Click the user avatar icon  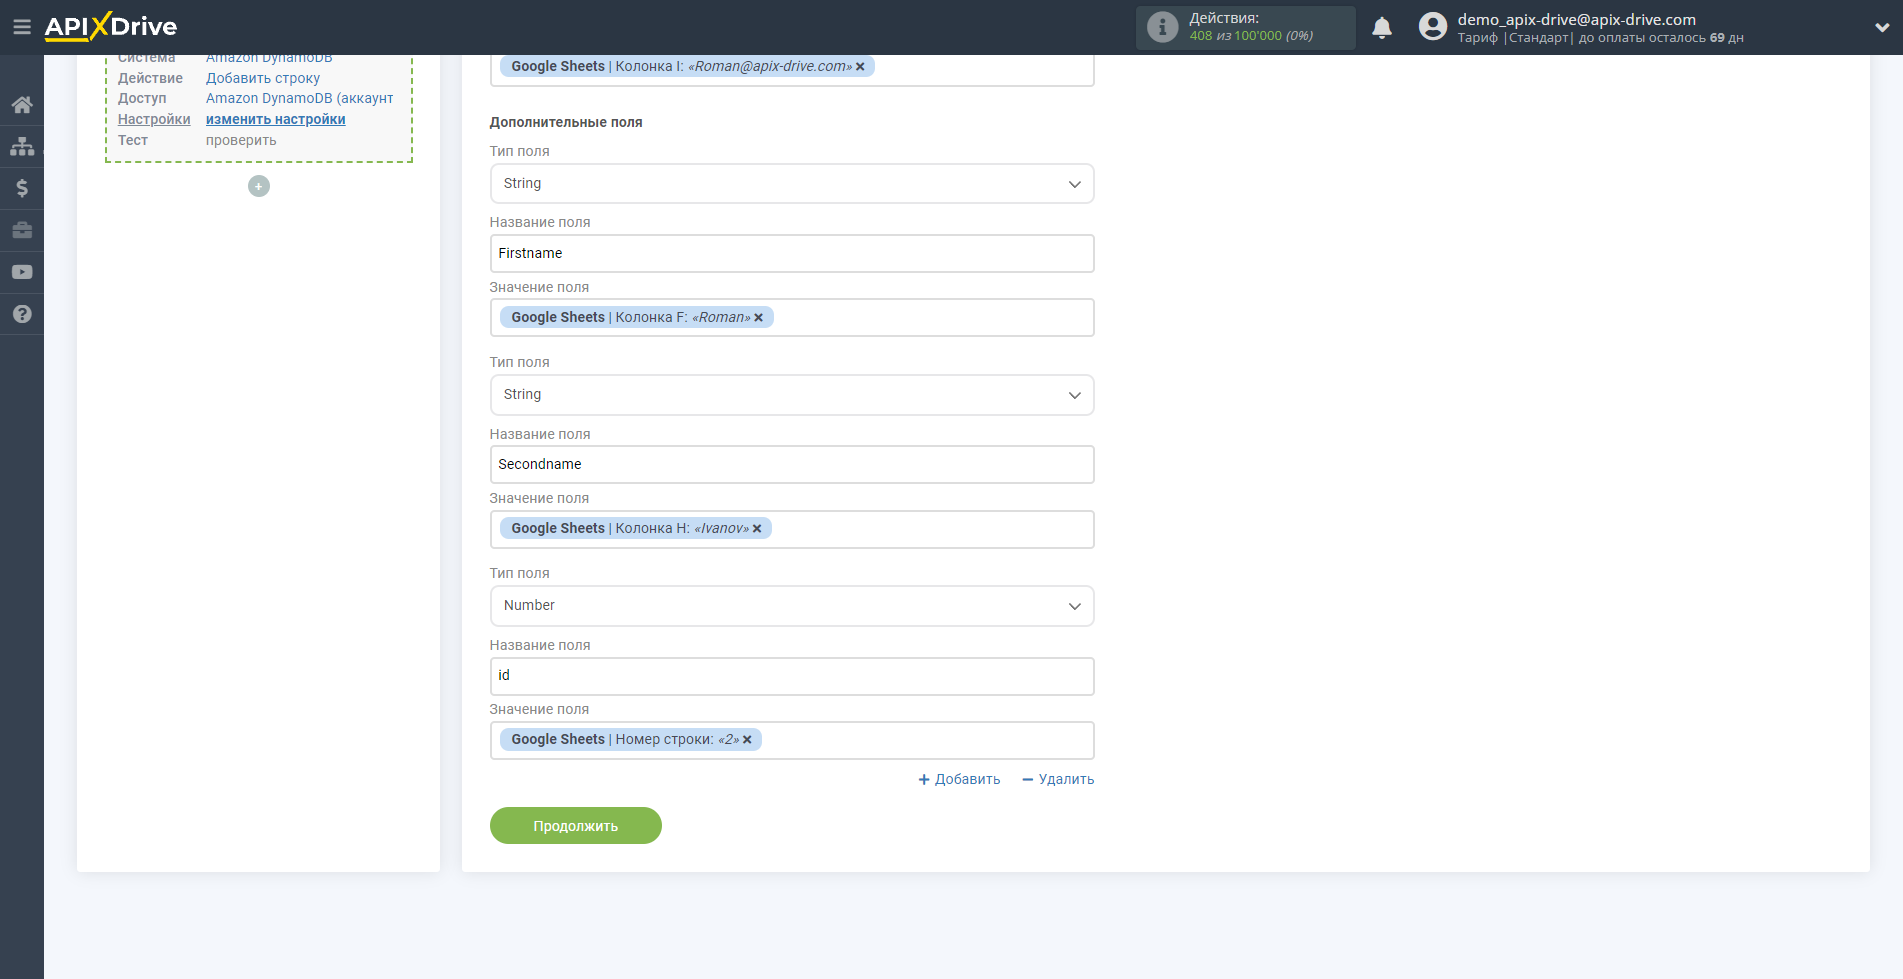[1432, 27]
